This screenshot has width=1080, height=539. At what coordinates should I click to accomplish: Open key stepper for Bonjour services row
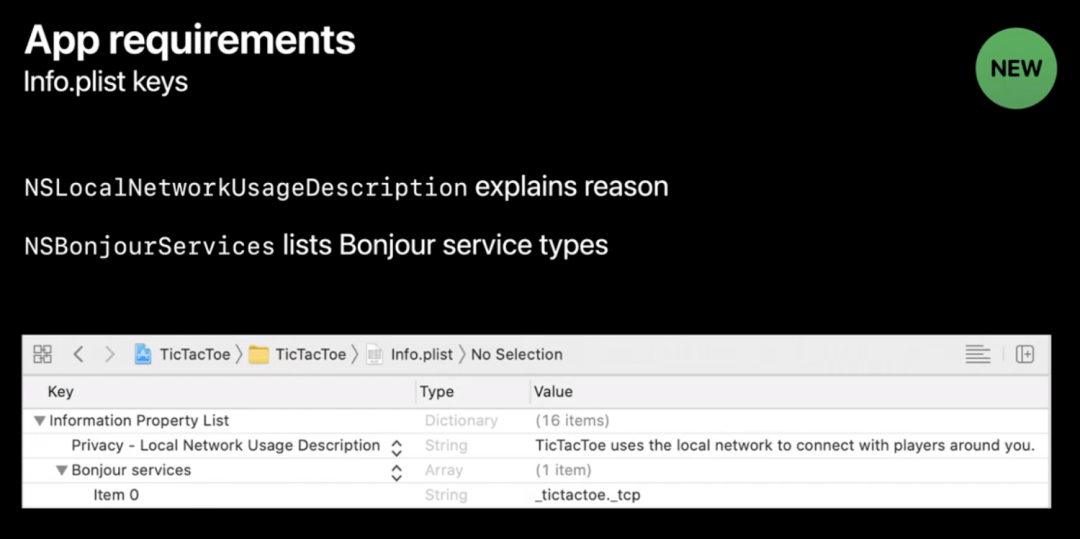point(396,472)
